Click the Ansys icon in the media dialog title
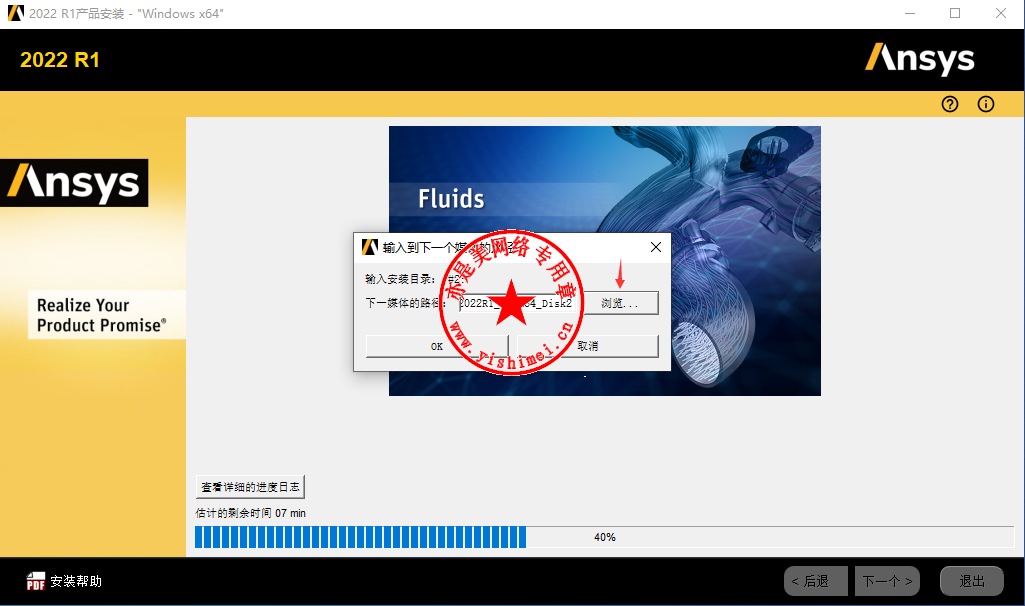 pyautogui.click(x=370, y=247)
